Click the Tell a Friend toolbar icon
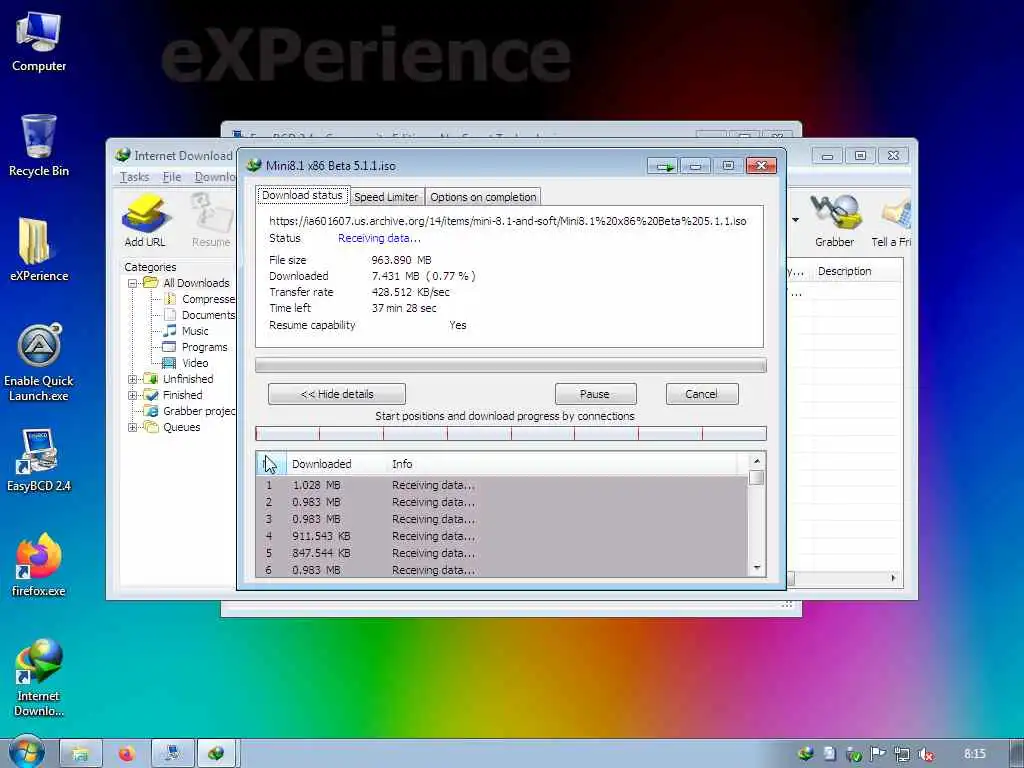 coord(891,221)
